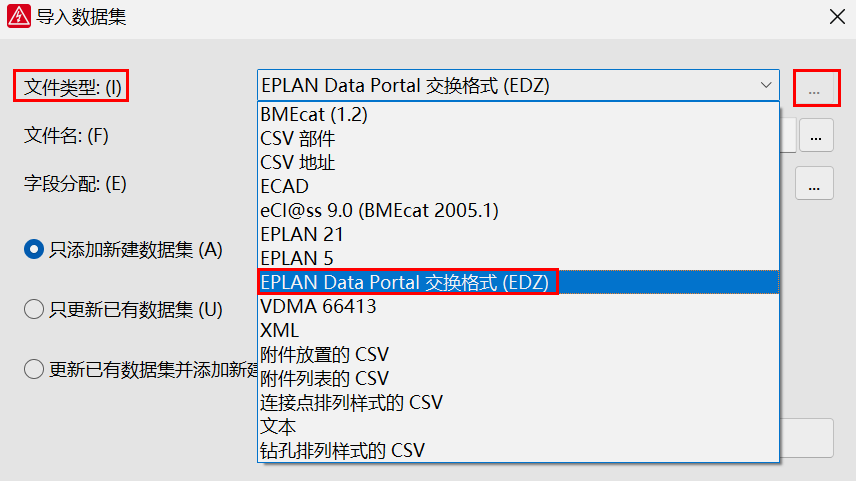
Task: Click the browse button beside 字段分配
Action: (x=816, y=184)
